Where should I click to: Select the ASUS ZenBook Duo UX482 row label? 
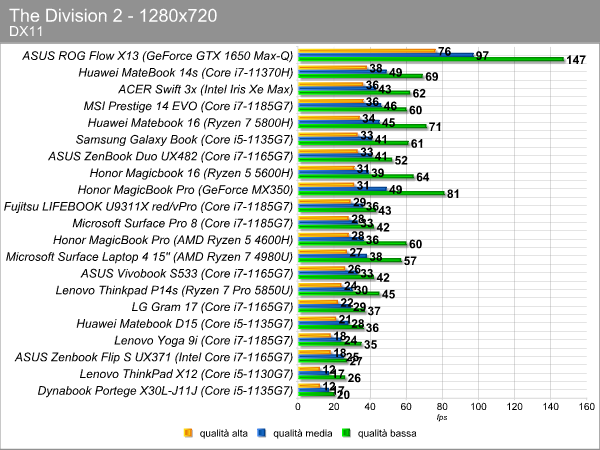tap(171, 157)
